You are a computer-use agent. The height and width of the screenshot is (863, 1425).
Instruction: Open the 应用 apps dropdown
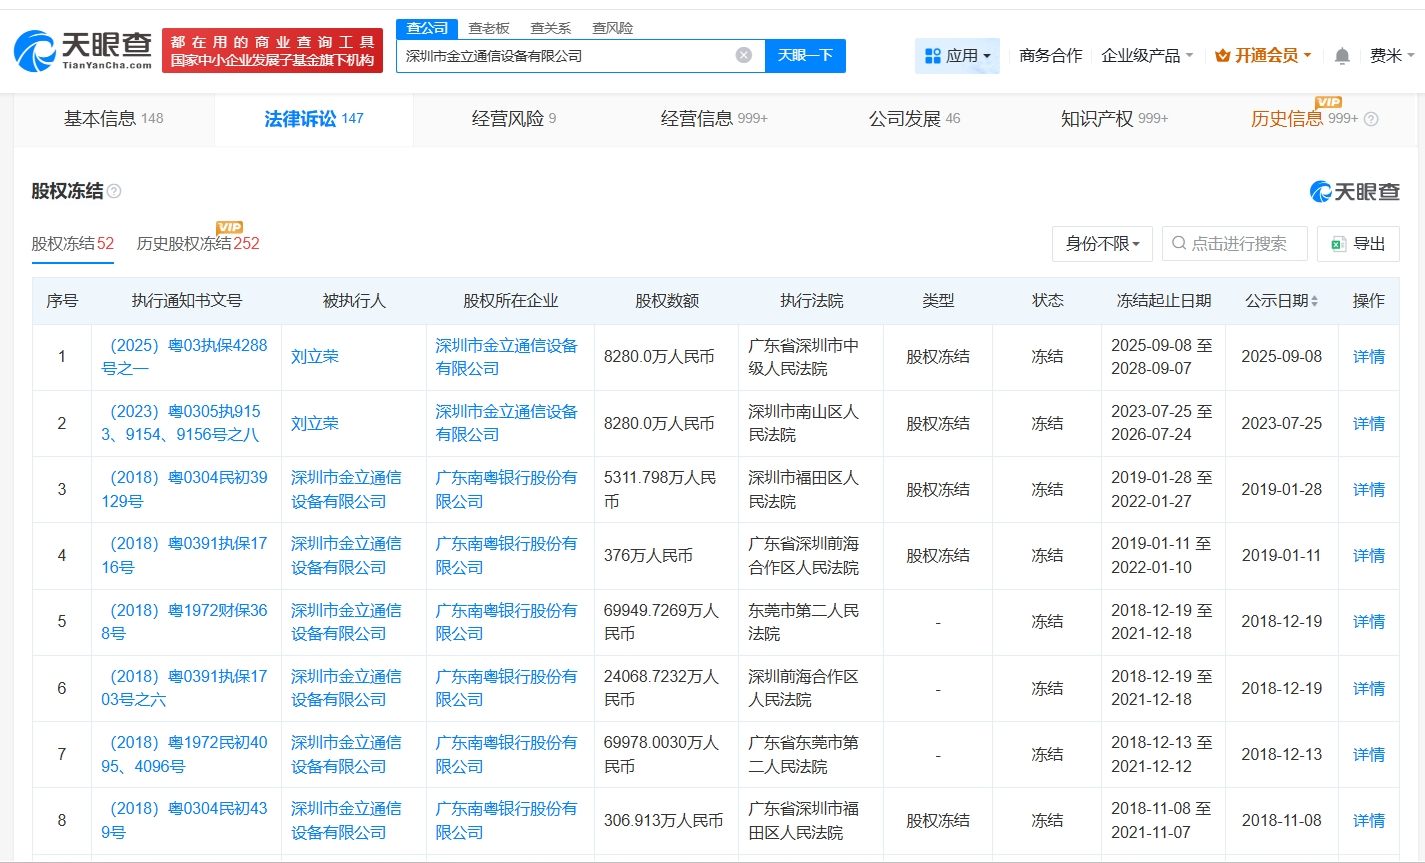[x=957, y=56]
